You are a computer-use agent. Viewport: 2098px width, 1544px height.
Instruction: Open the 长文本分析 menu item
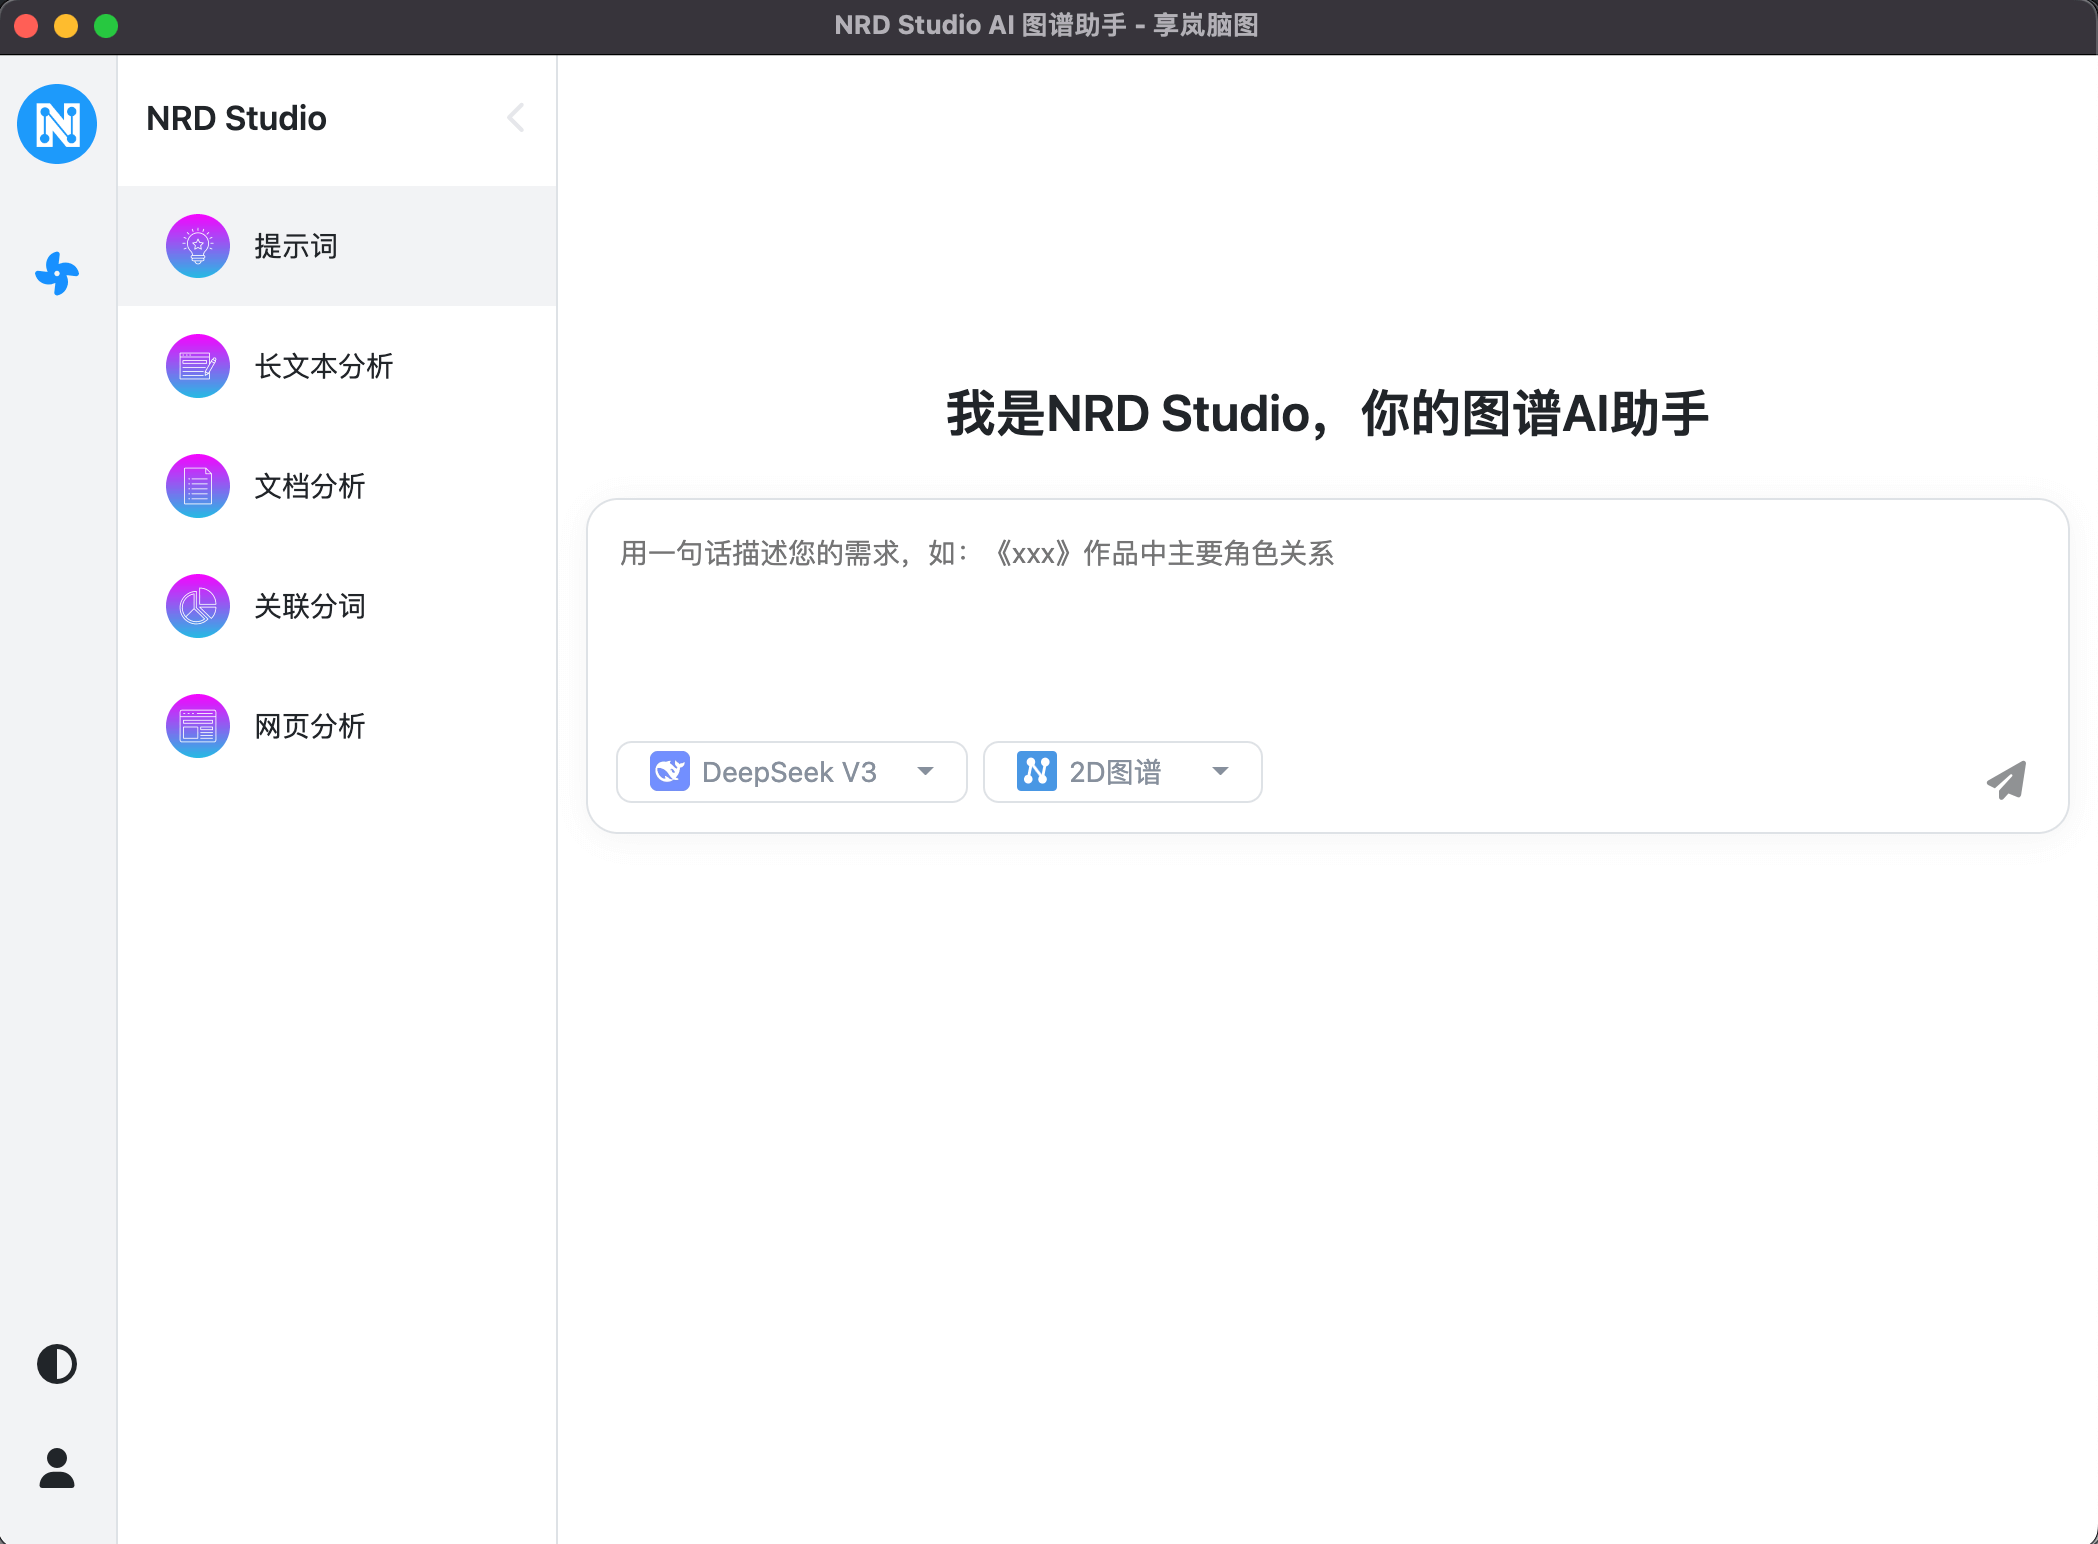point(337,366)
